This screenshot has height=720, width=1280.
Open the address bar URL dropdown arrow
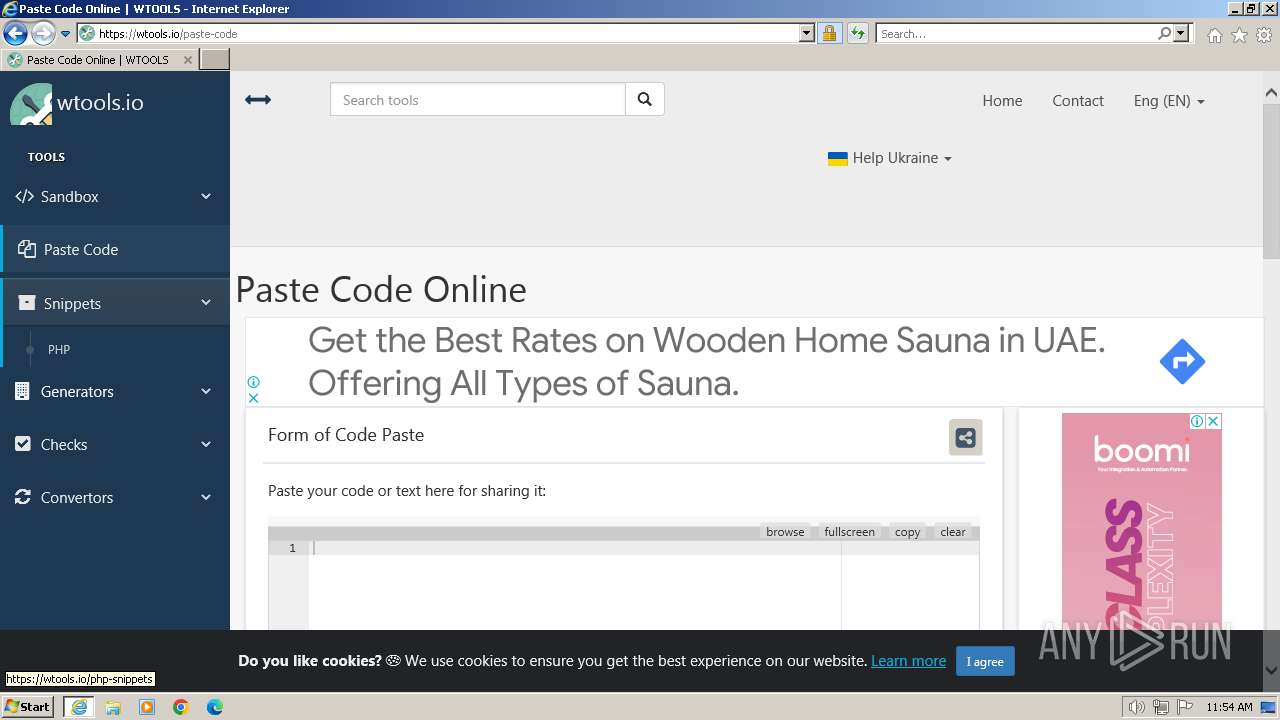807,33
